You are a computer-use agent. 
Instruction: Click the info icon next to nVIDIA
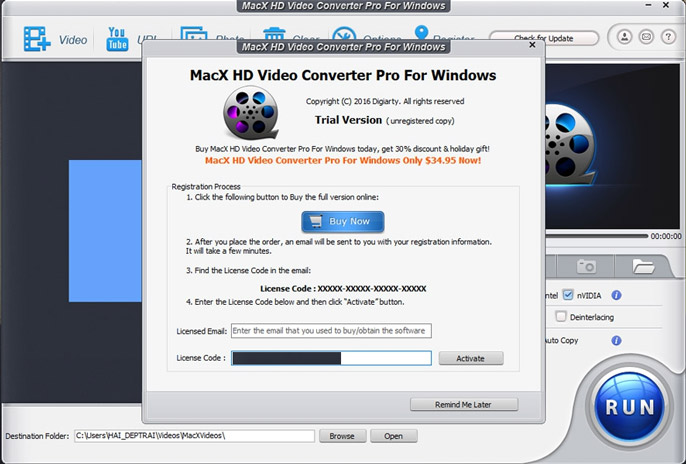coord(616,295)
